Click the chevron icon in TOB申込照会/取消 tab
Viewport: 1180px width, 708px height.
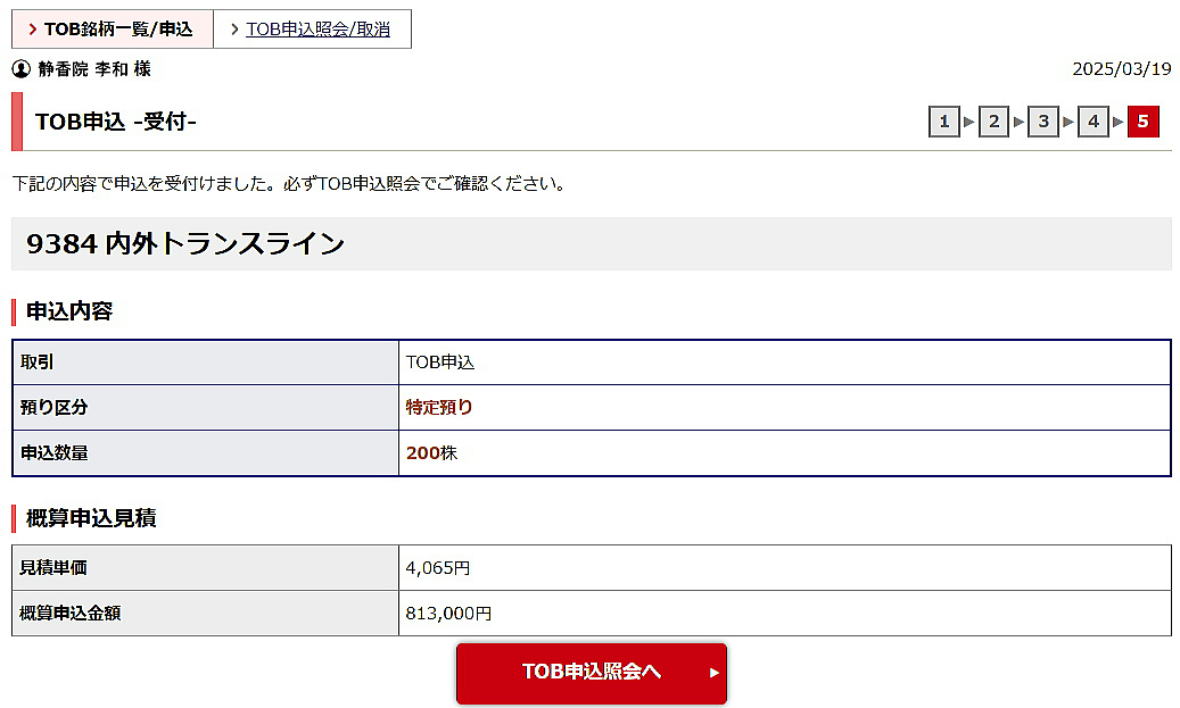[x=235, y=29]
